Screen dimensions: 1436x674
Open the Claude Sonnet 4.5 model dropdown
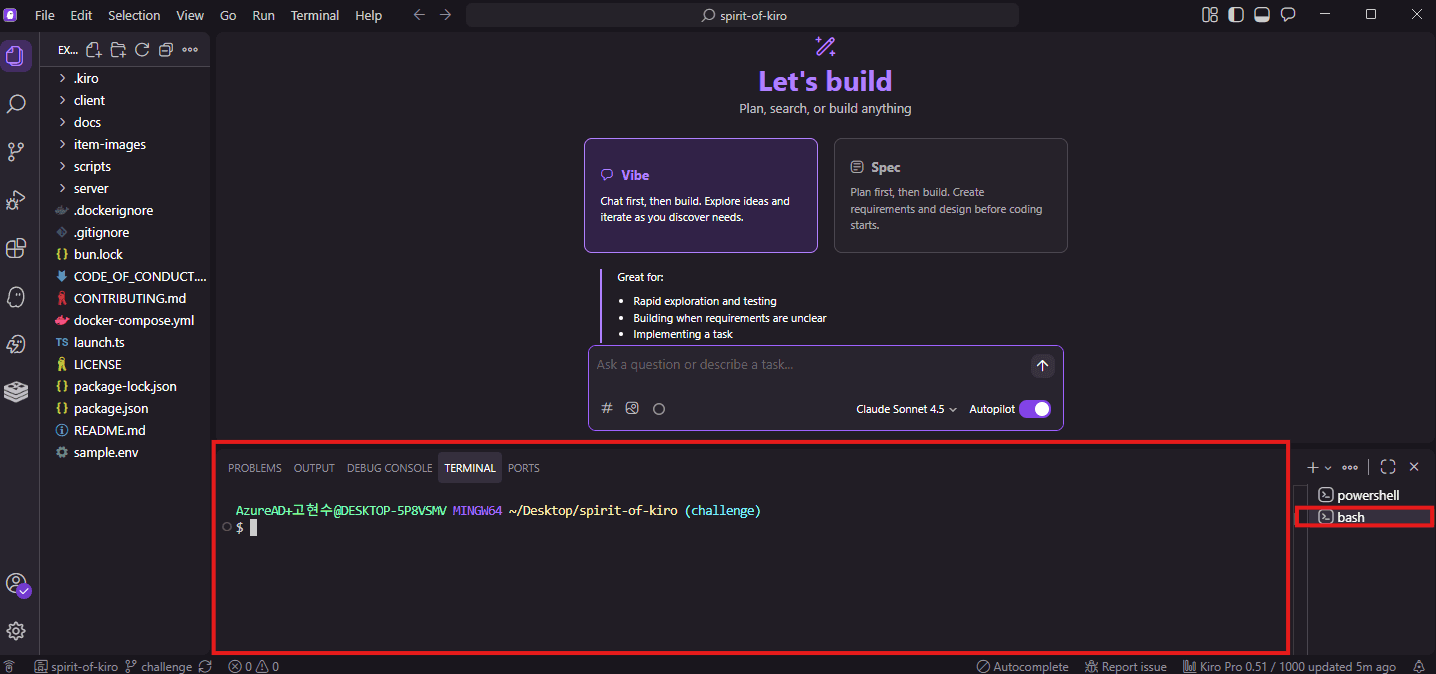906,409
